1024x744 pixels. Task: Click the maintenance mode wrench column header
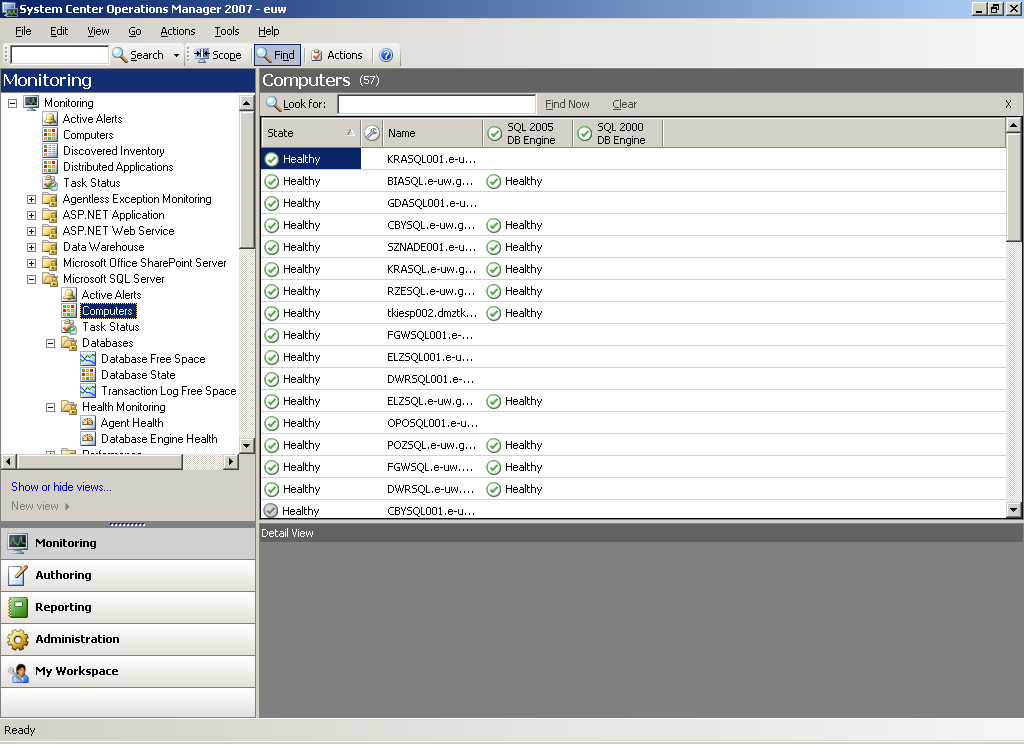372,133
